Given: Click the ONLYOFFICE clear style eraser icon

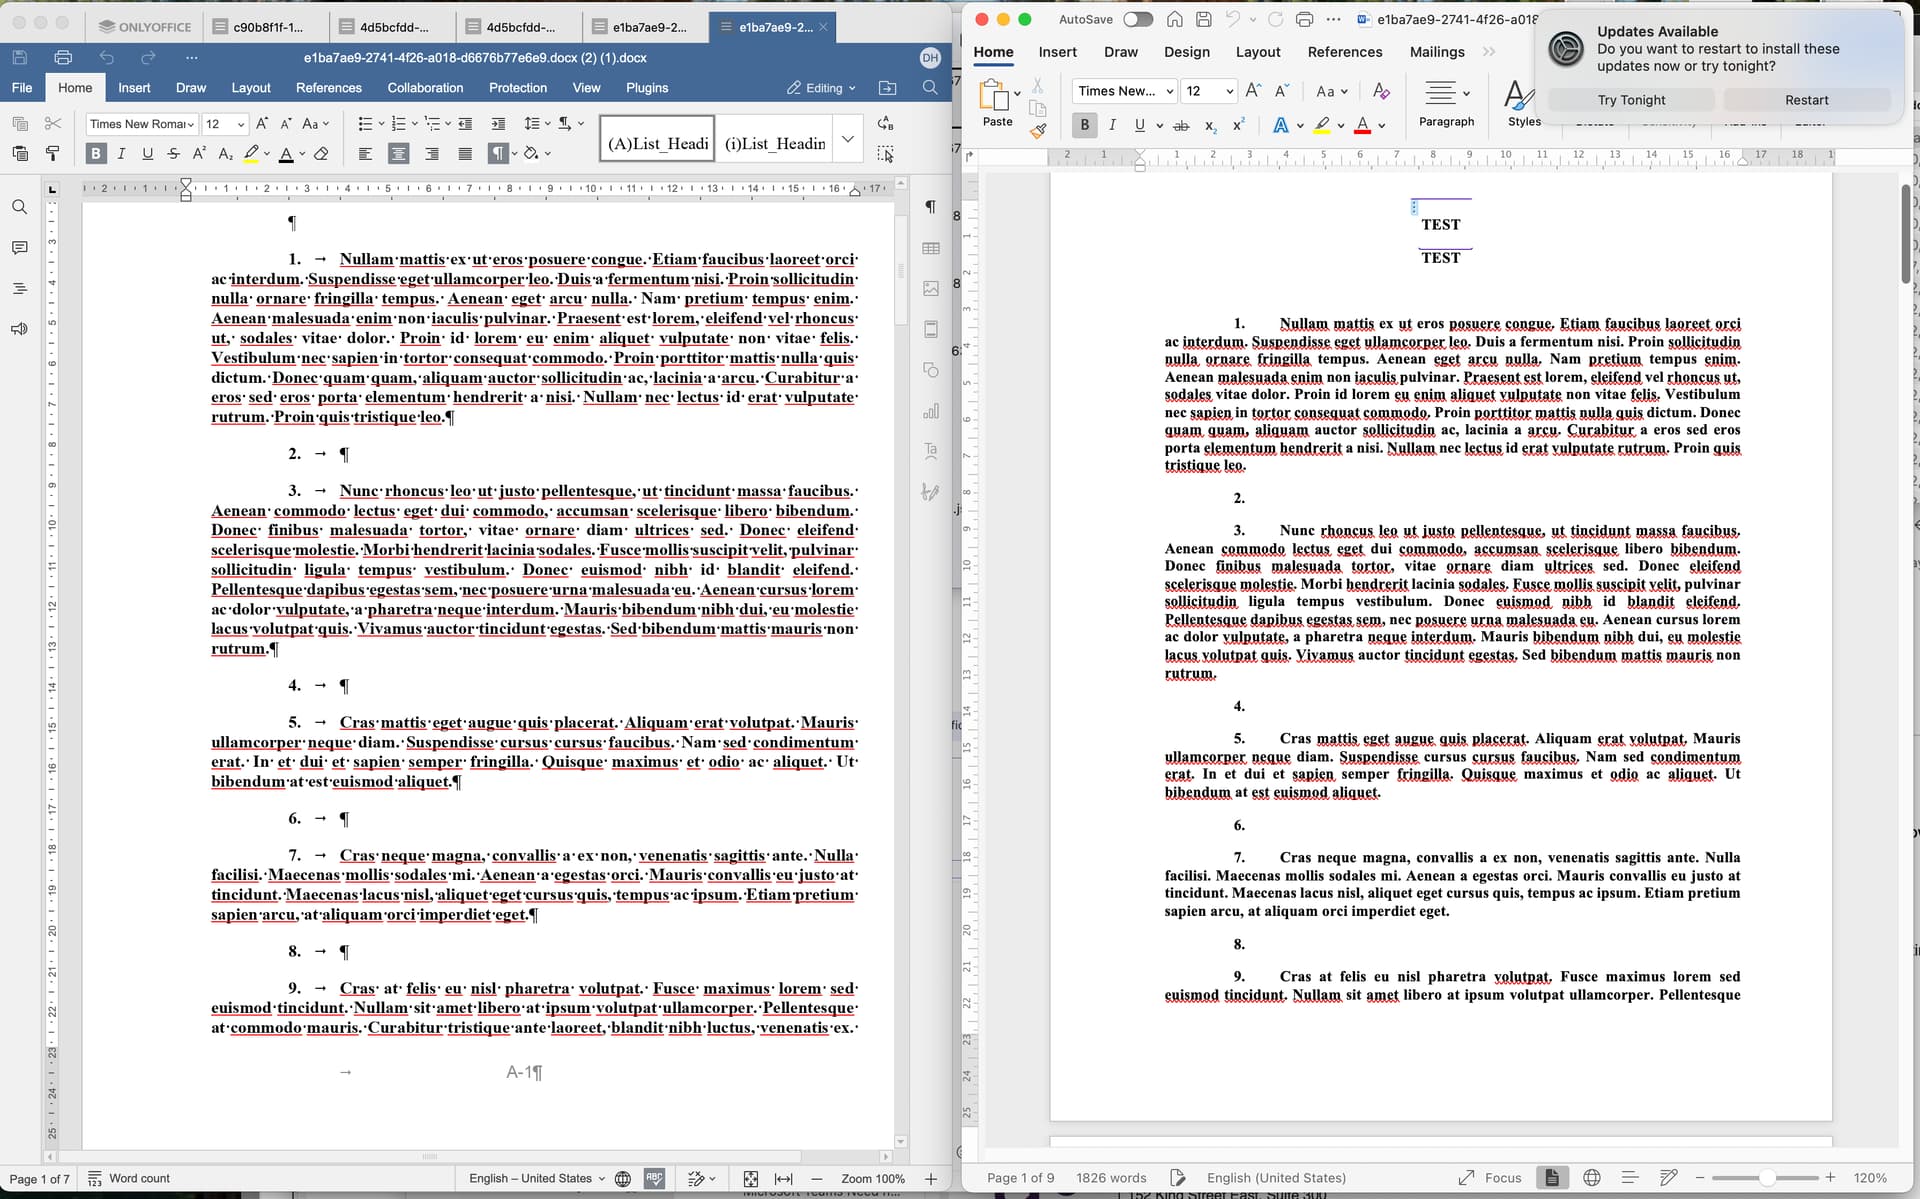Looking at the screenshot, I should pos(321,154).
